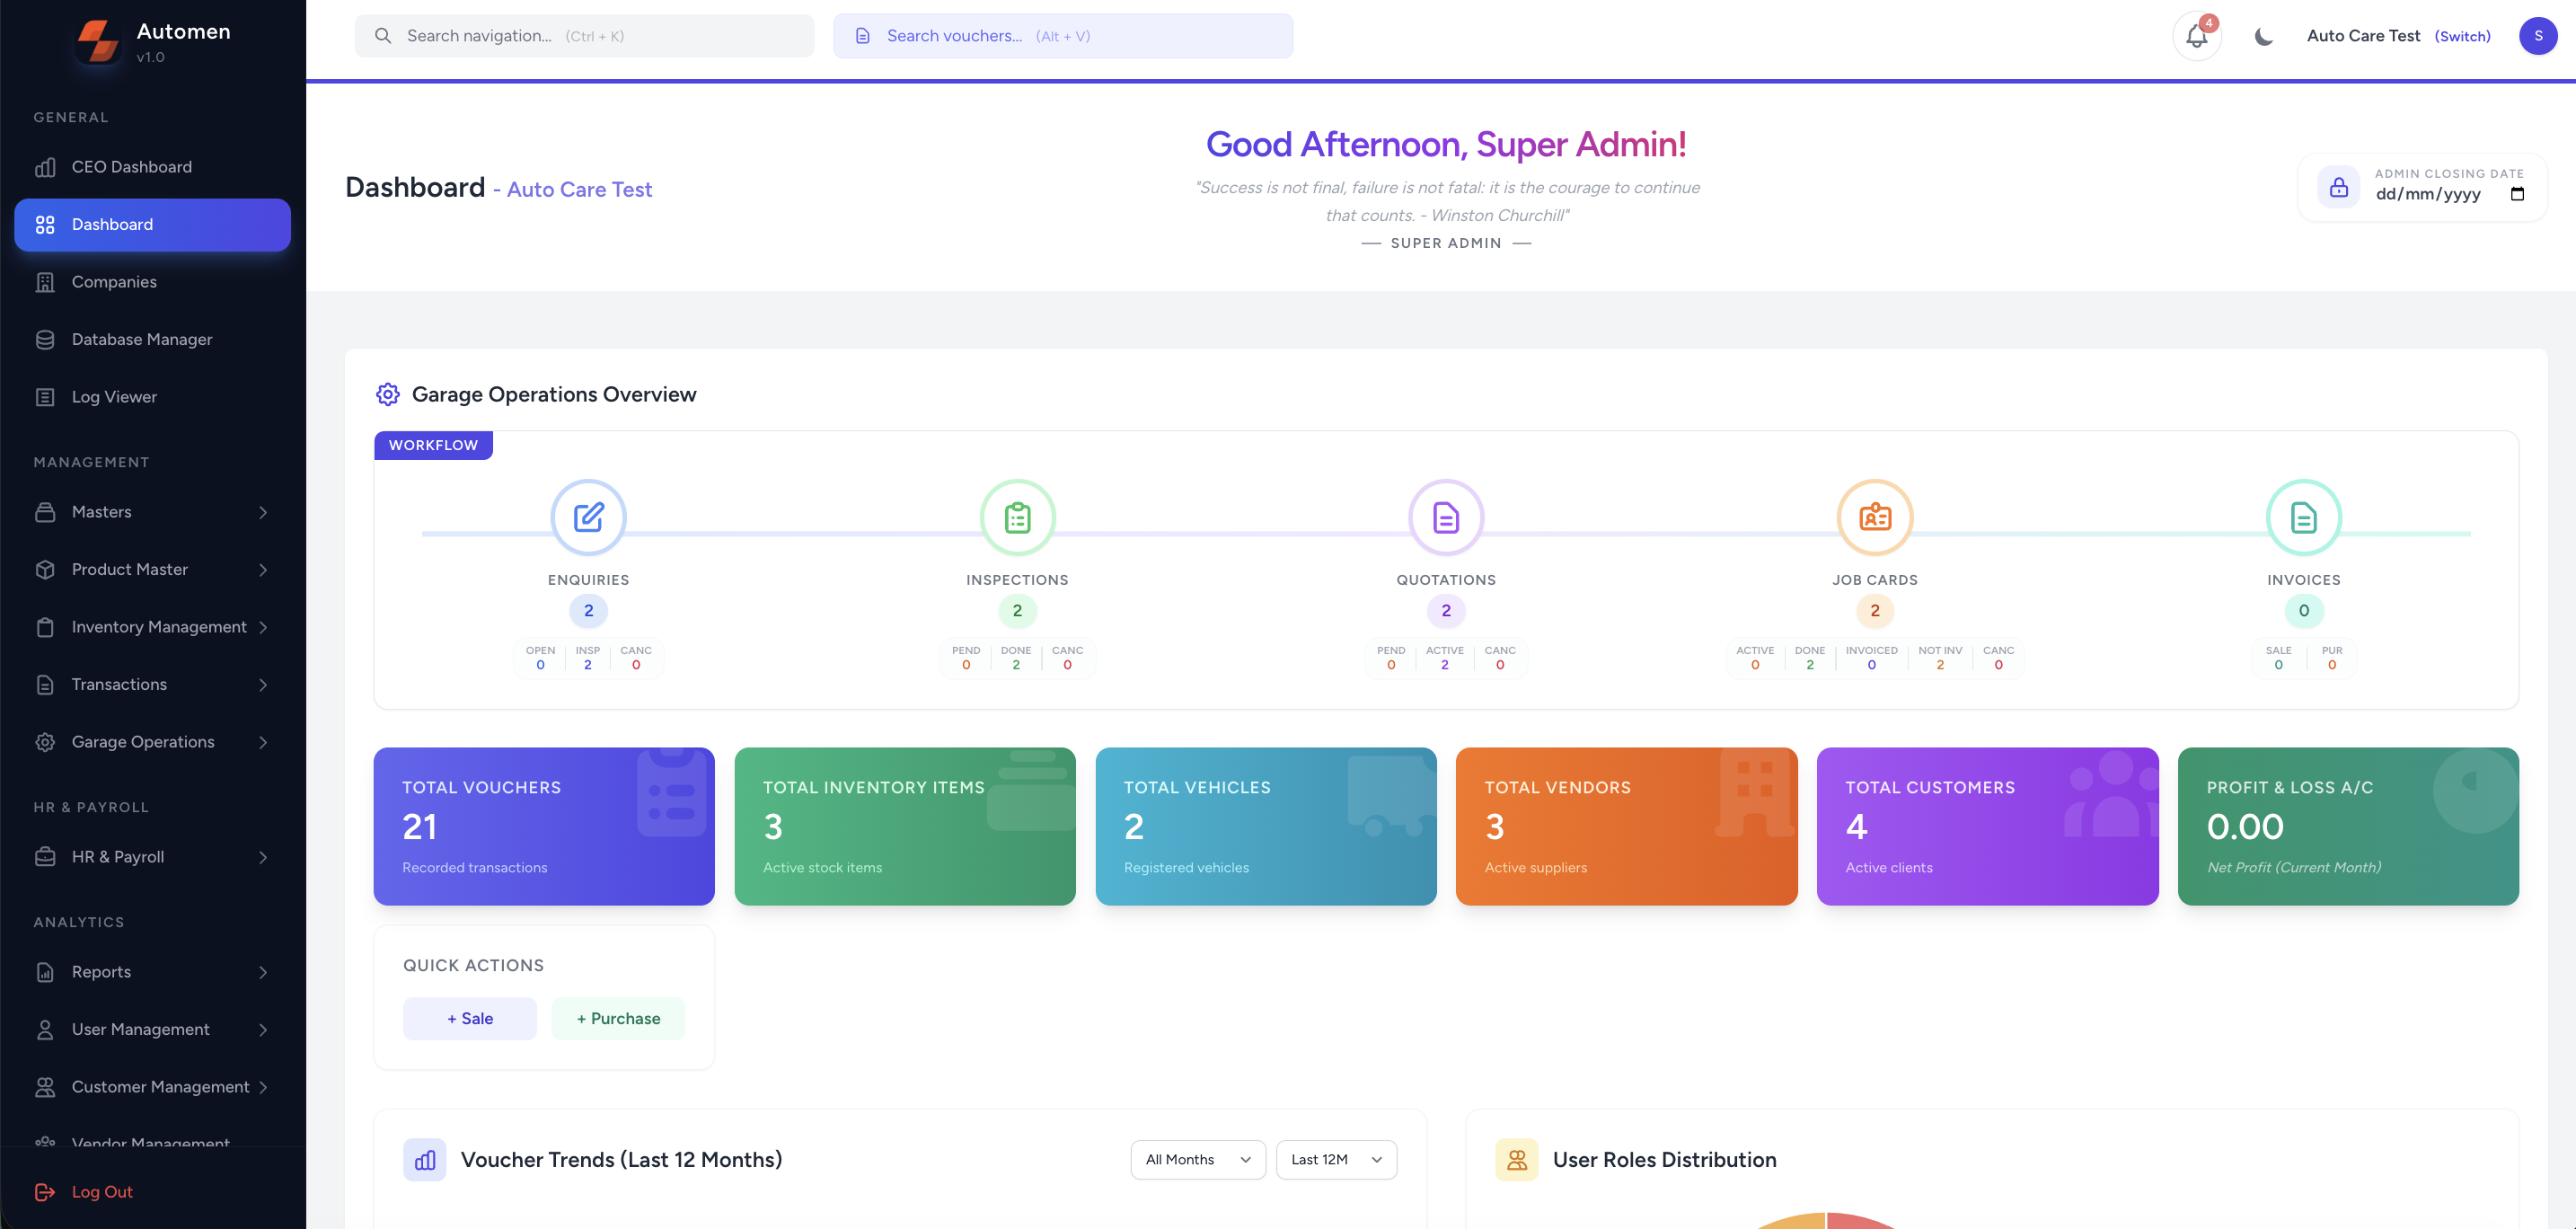
Task: Open the Transactions menu item
Action: click(x=152, y=685)
